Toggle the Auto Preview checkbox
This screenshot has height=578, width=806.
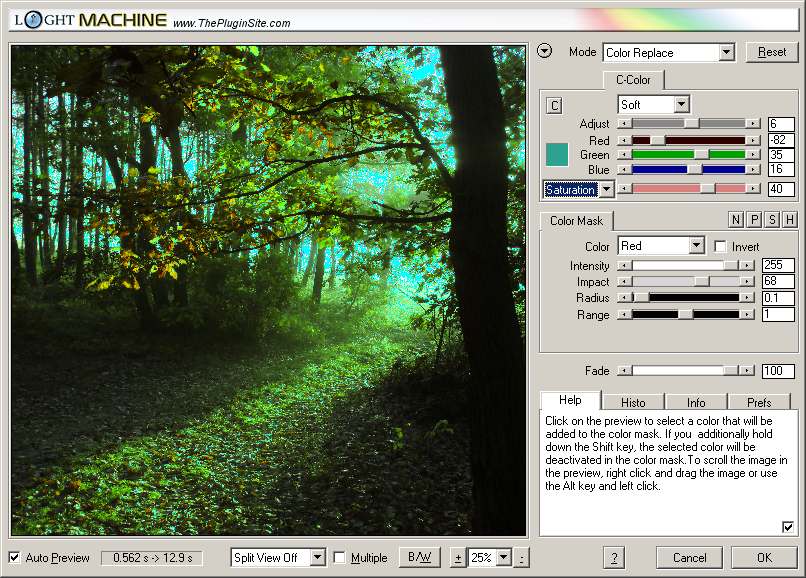tap(14, 557)
